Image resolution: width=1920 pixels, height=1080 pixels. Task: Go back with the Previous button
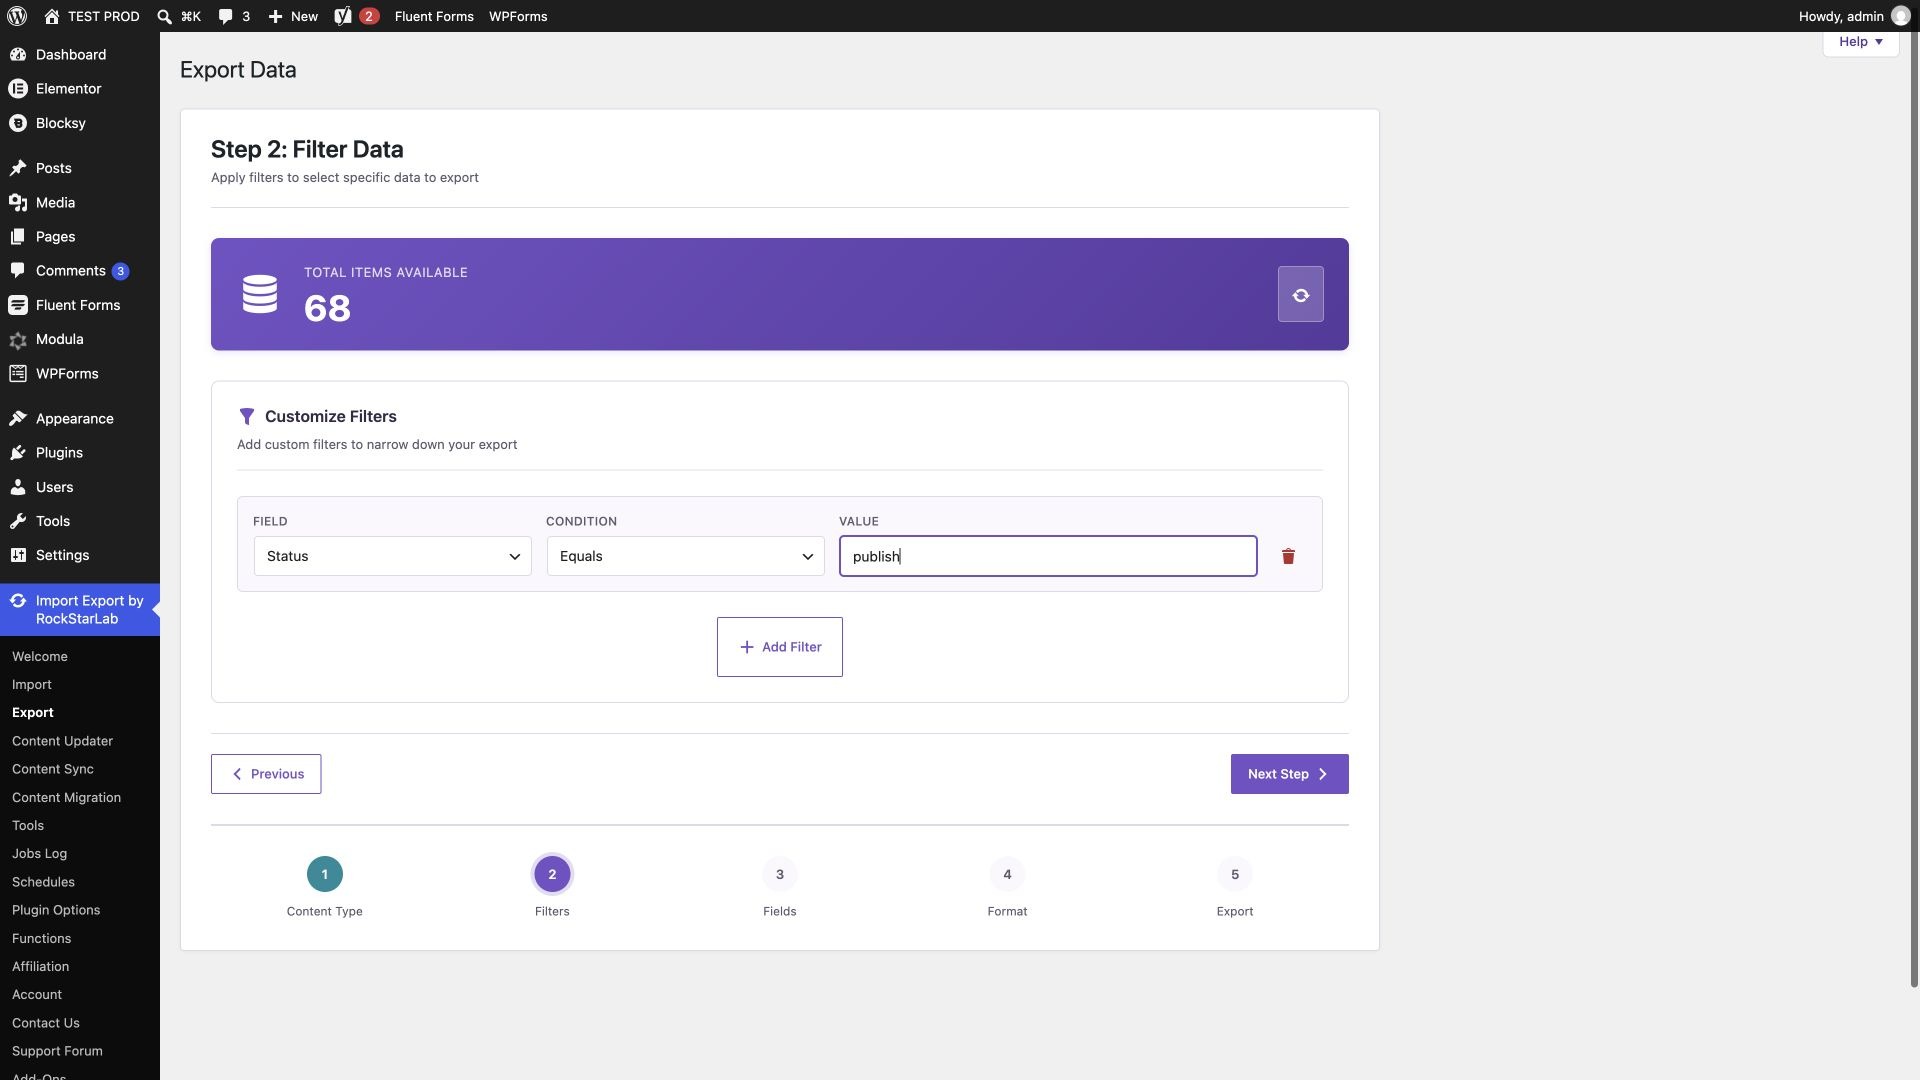(266, 774)
